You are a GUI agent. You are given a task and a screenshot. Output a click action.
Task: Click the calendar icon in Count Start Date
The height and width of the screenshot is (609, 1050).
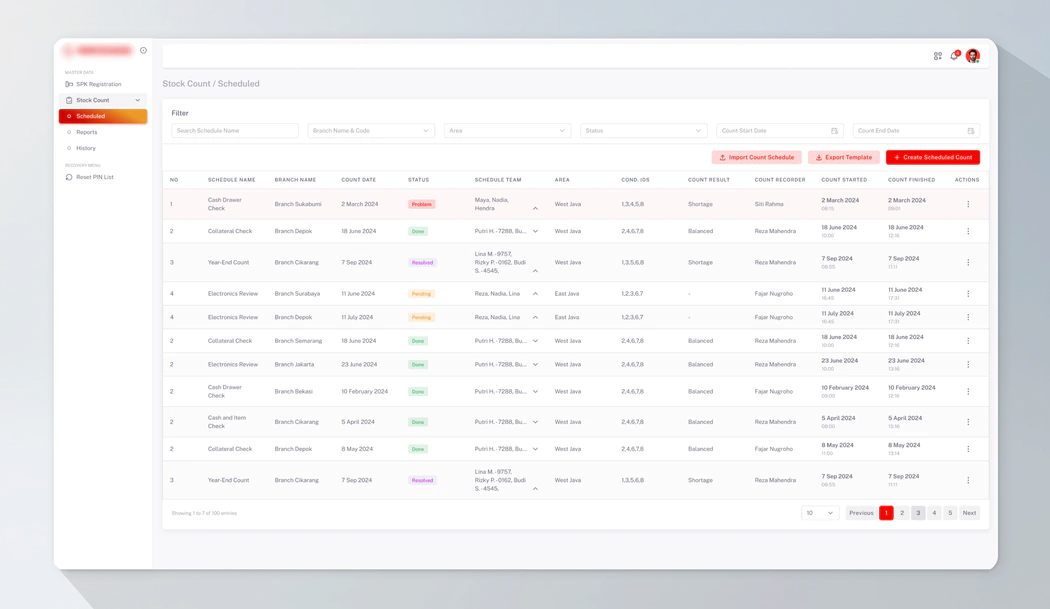pos(834,131)
